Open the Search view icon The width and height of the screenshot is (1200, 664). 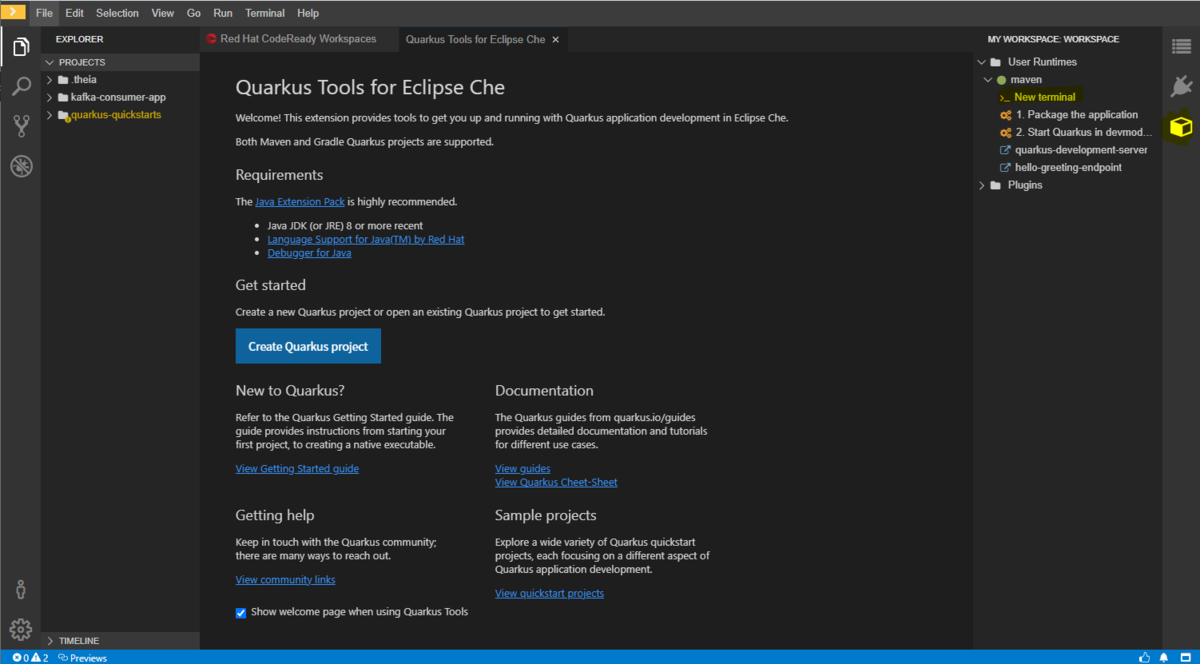pos(21,86)
